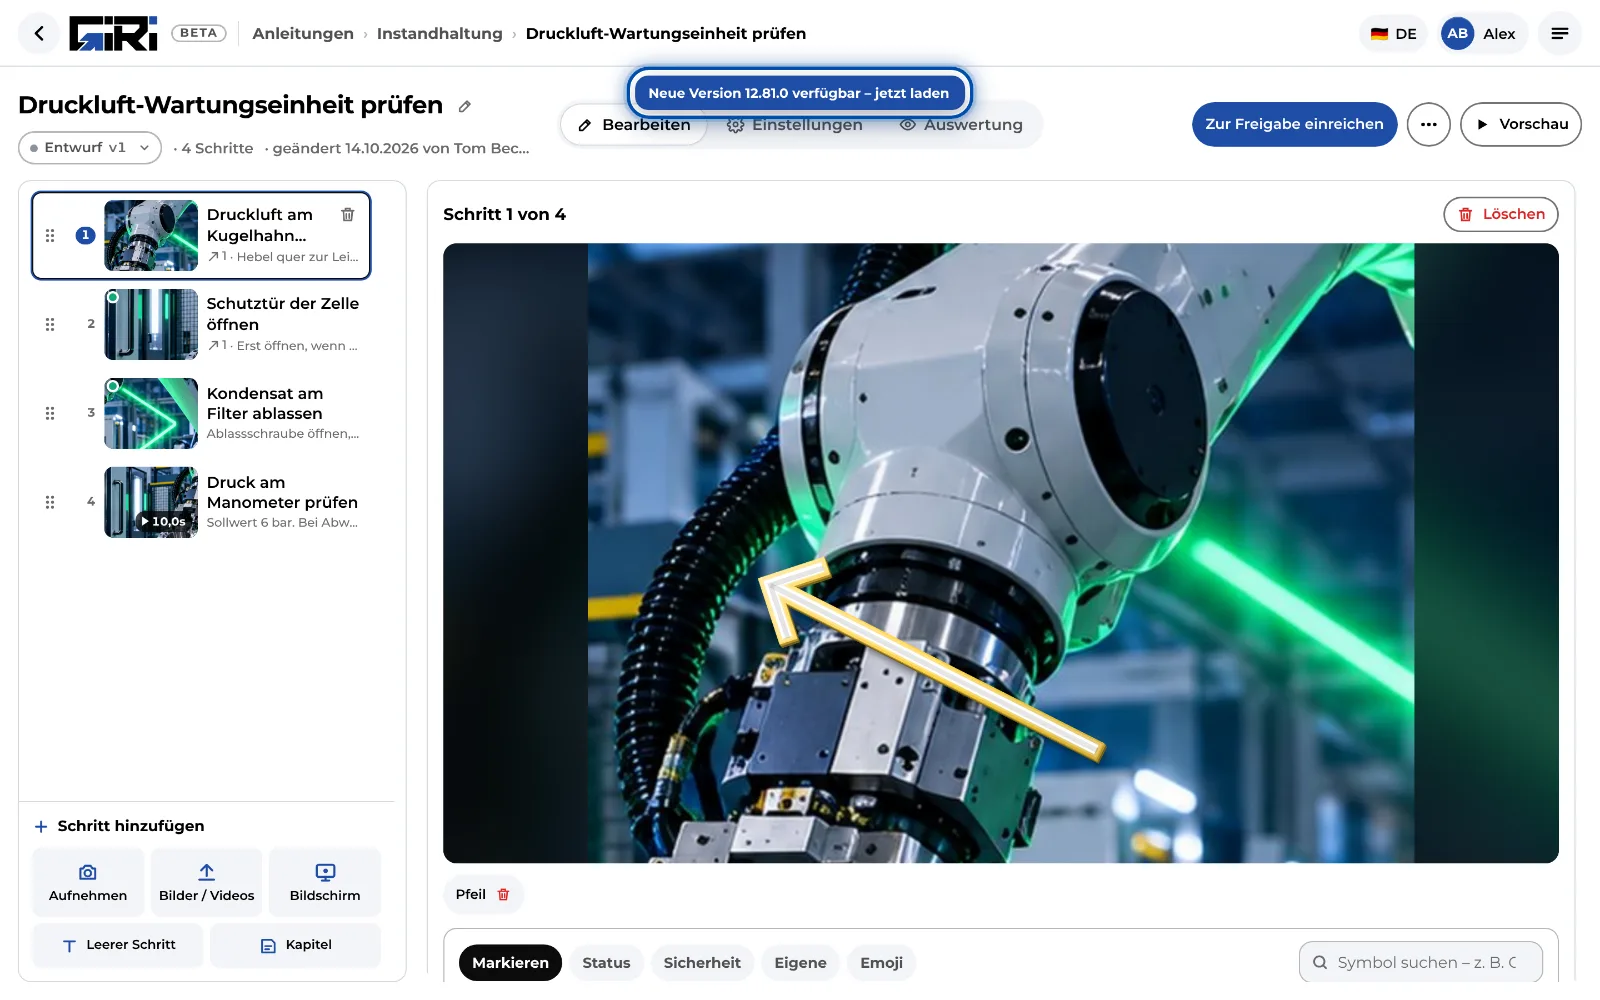Switch to the Einstellungen tab
The image size is (1600, 1000).
coord(795,125)
